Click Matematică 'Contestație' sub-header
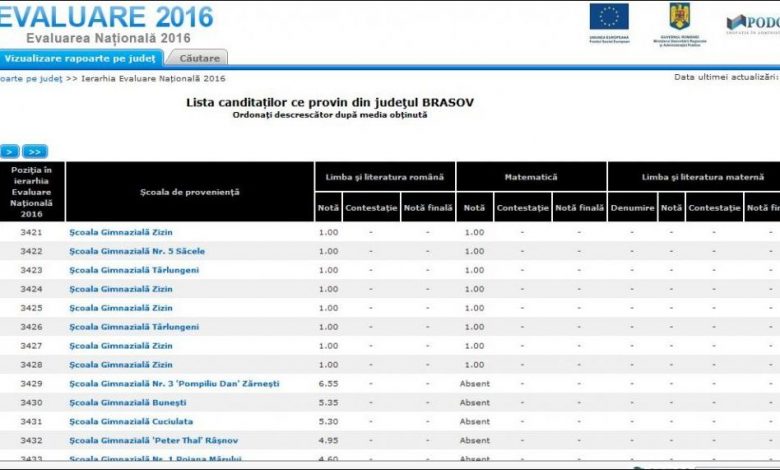 pyautogui.click(x=522, y=207)
